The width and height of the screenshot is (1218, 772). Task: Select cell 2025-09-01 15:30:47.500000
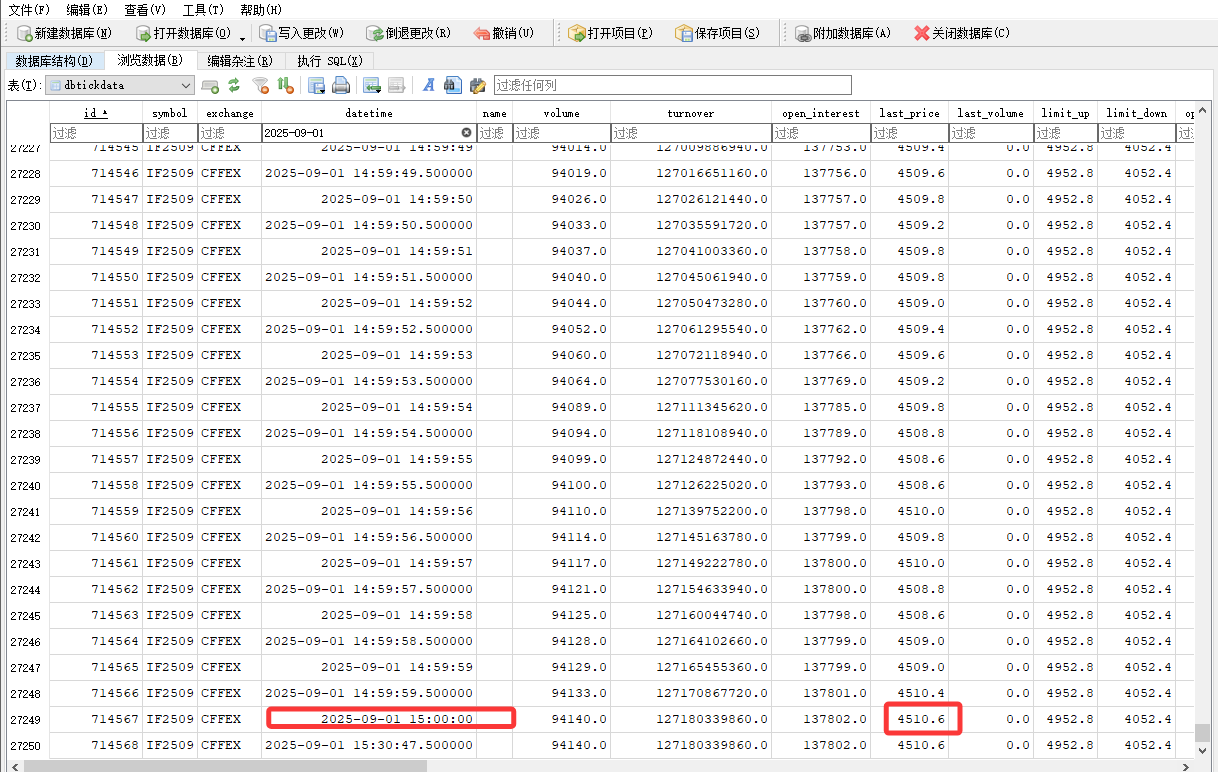(368, 745)
